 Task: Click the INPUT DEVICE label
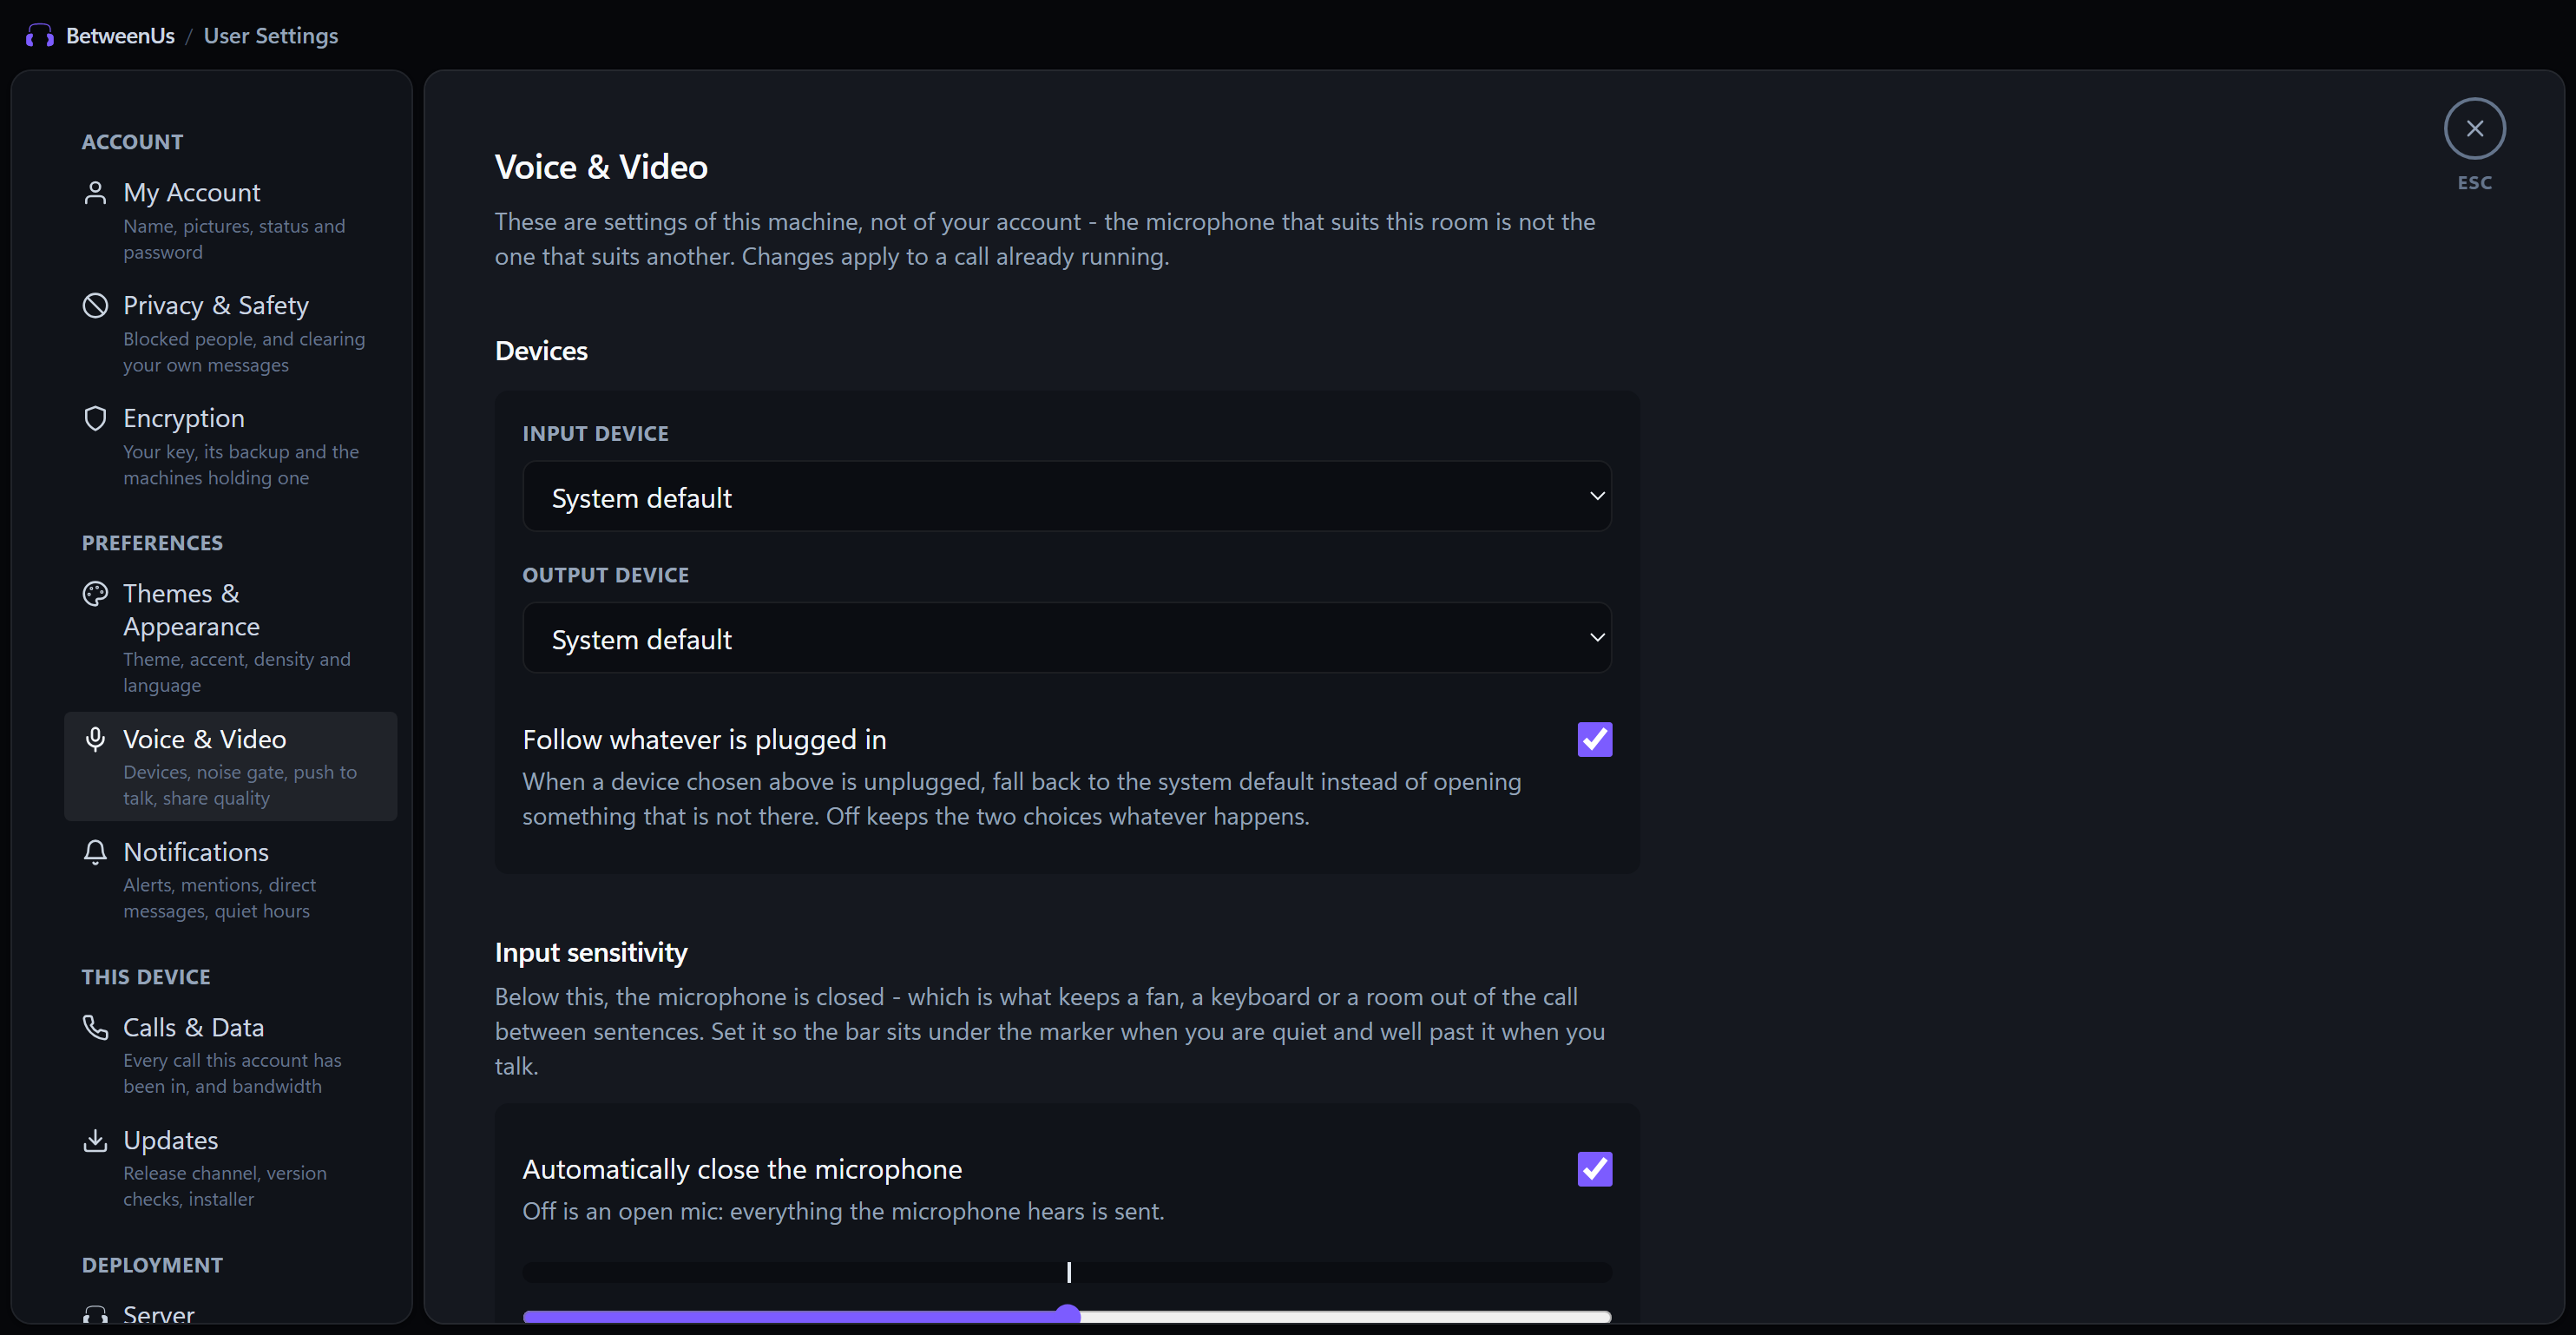click(595, 434)
